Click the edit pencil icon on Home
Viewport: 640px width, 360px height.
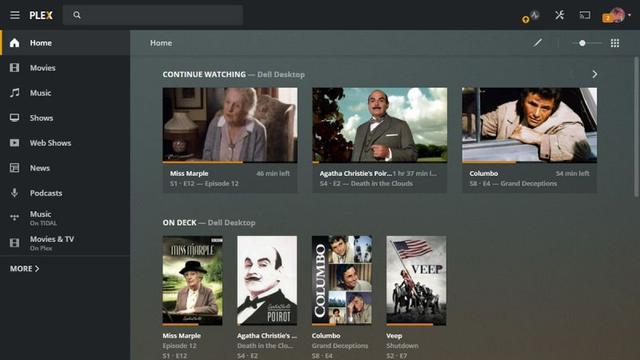coord(538,42)
